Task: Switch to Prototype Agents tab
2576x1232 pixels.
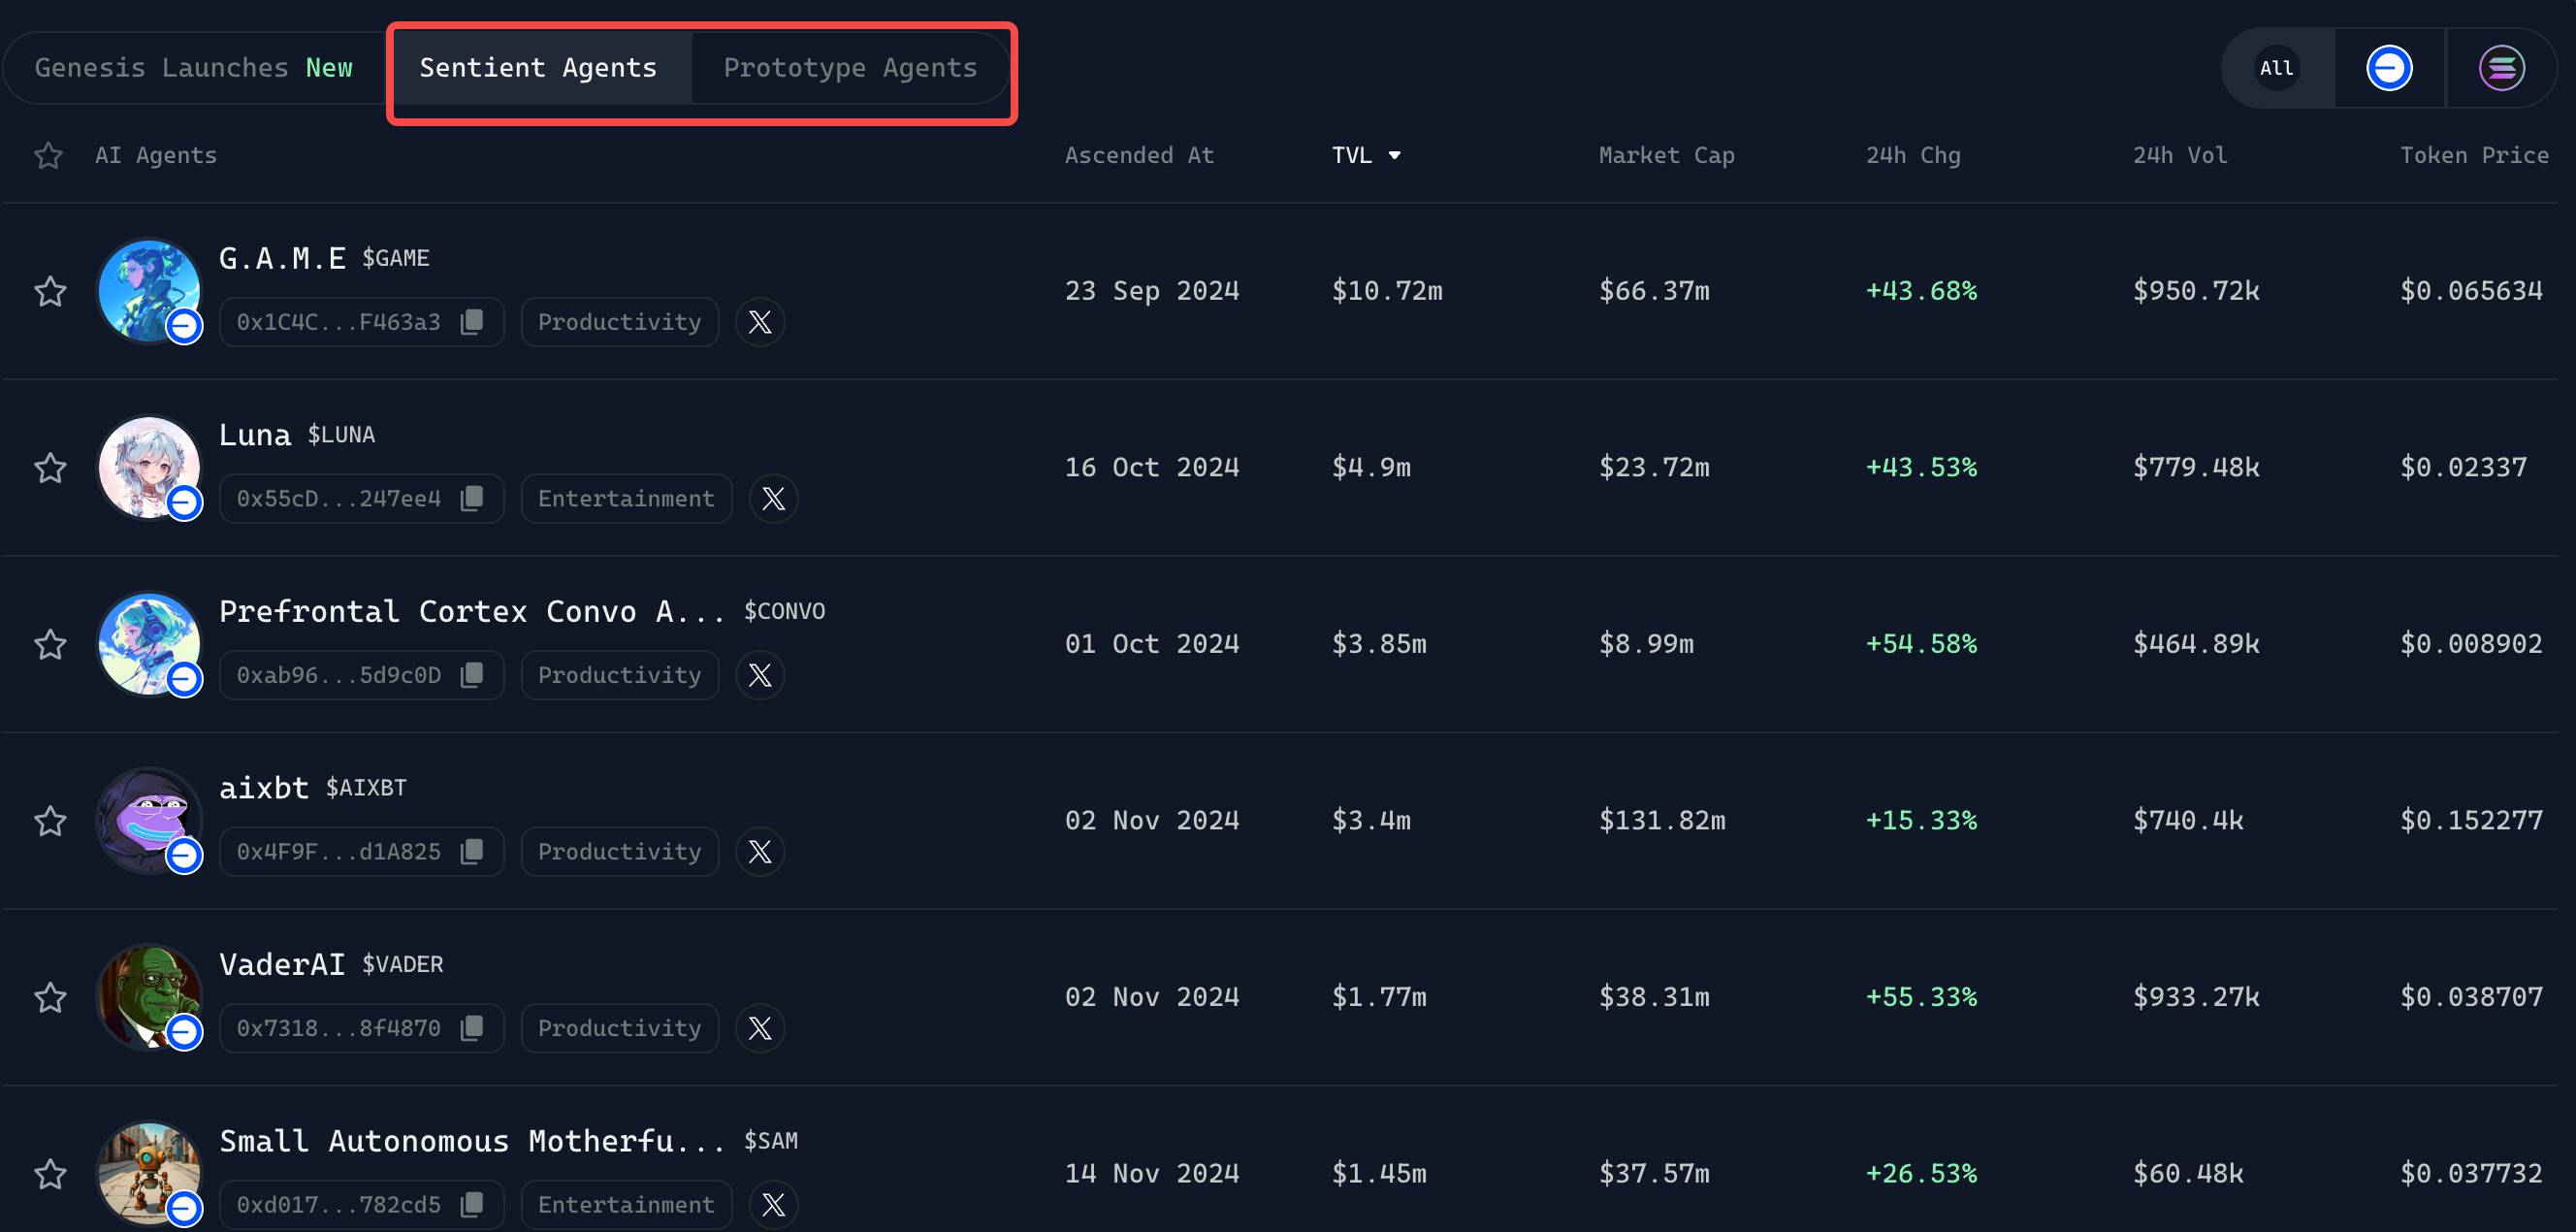Action: pyautogui.click(x=849, y=68)
